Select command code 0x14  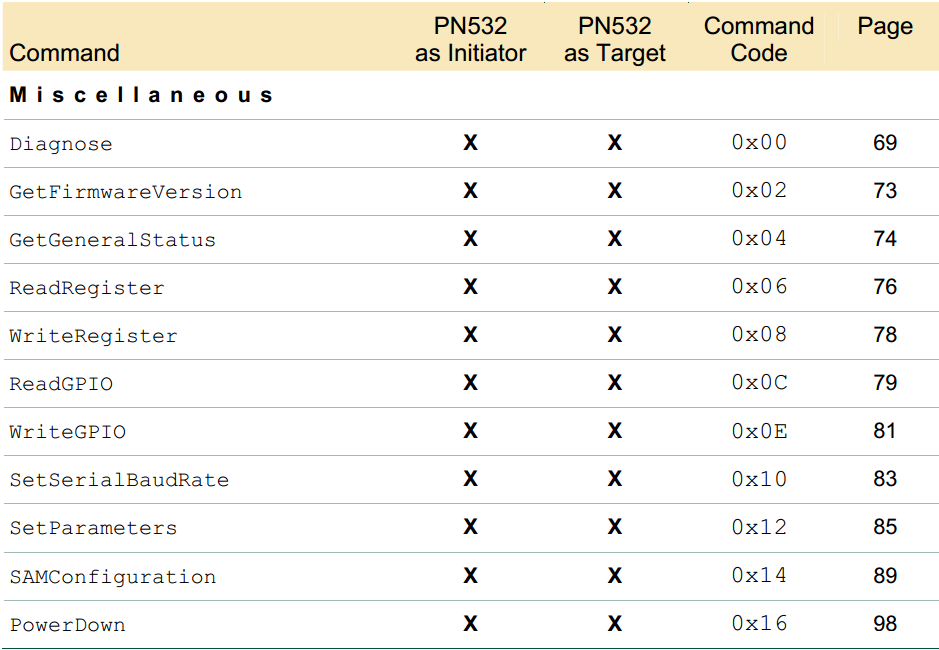point(759,575)
